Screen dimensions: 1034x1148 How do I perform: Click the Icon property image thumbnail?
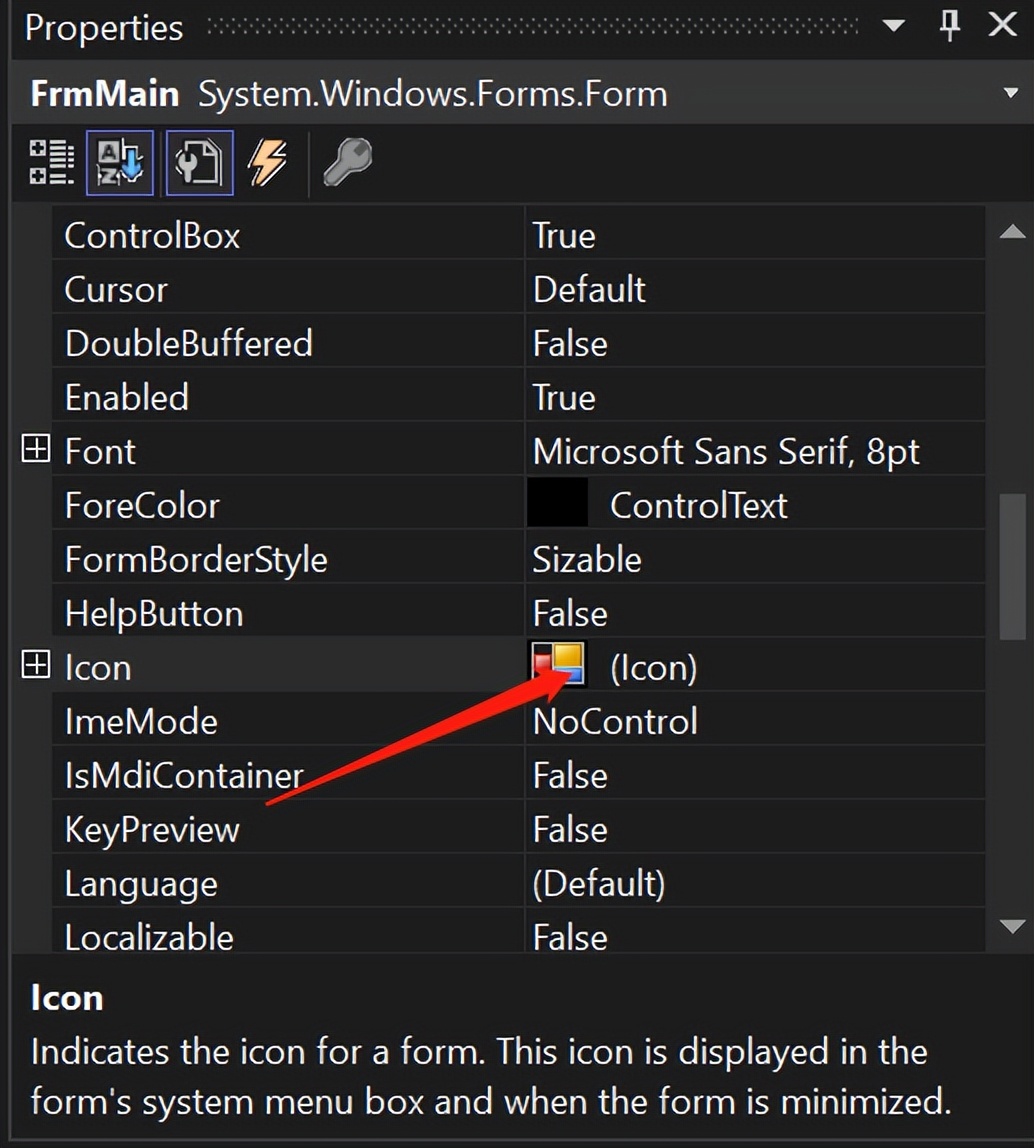558,666
